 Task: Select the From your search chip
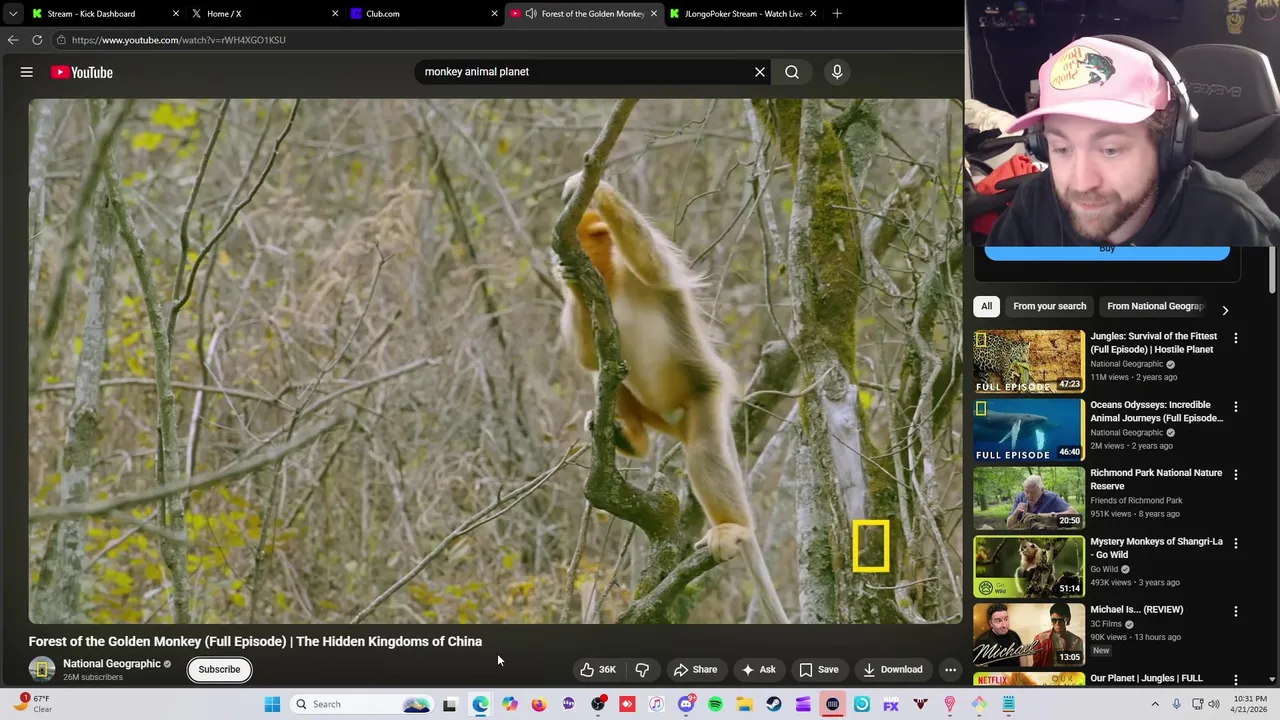pyautogui.click(x=1049, y=306)
